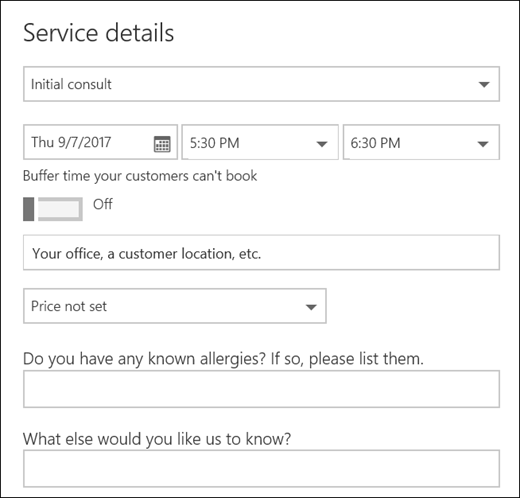Open the 6:30 PM end time dropdown
This screenshot has width=520, height=498.
click(421, 142)
